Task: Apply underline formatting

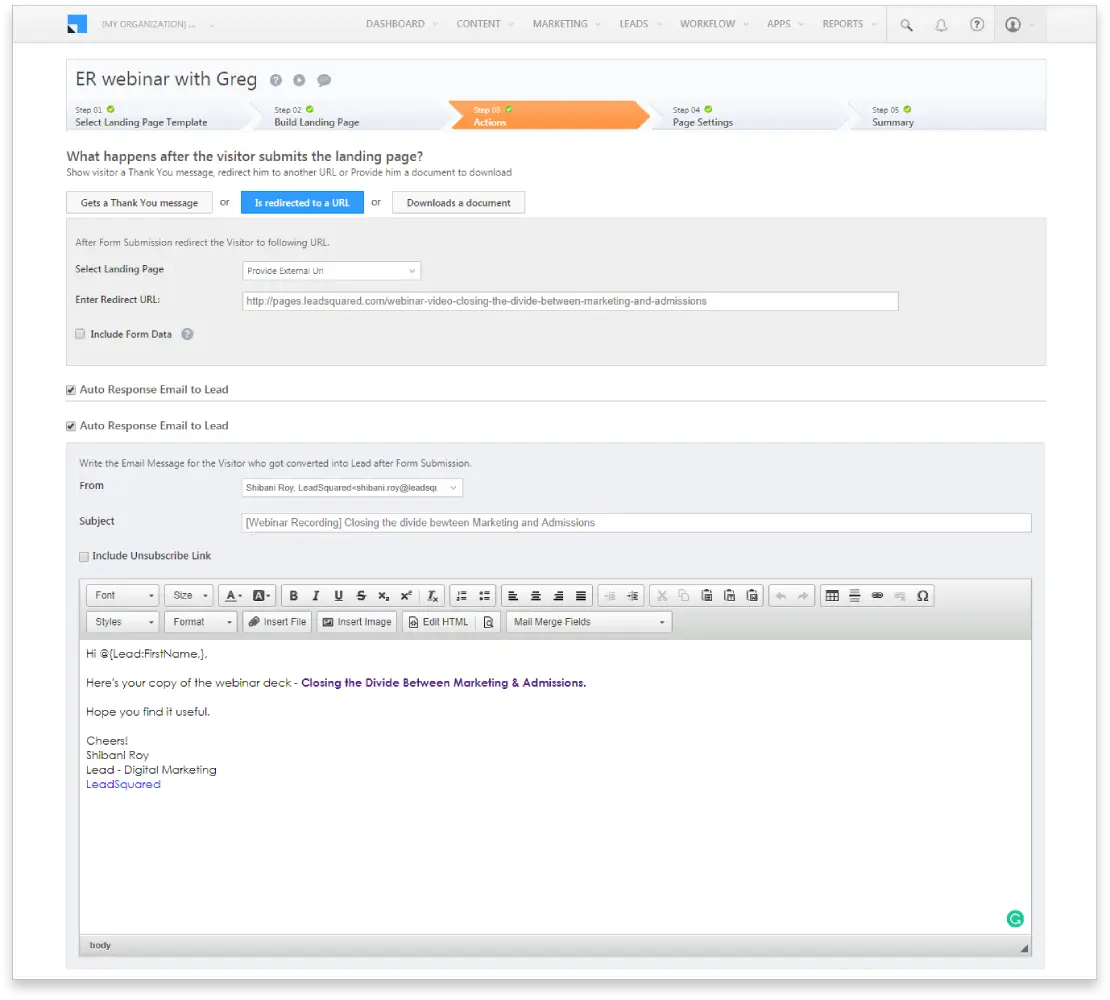Action: tap(338, 596)
